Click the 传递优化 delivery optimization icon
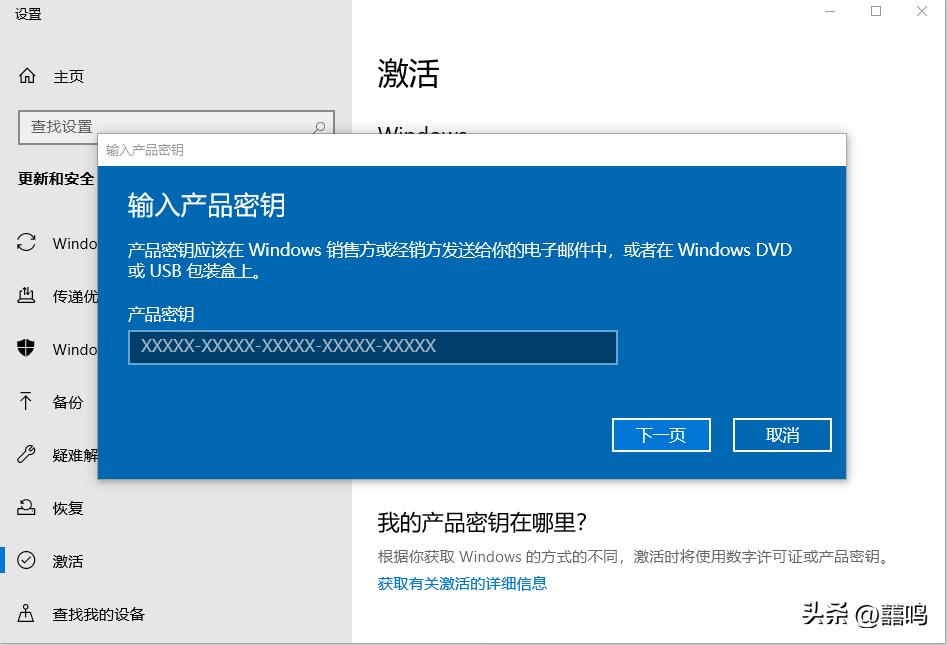Image resolution: width=947 pixels, height=645 pixels. pyautogui.click(x=27, y=296)
